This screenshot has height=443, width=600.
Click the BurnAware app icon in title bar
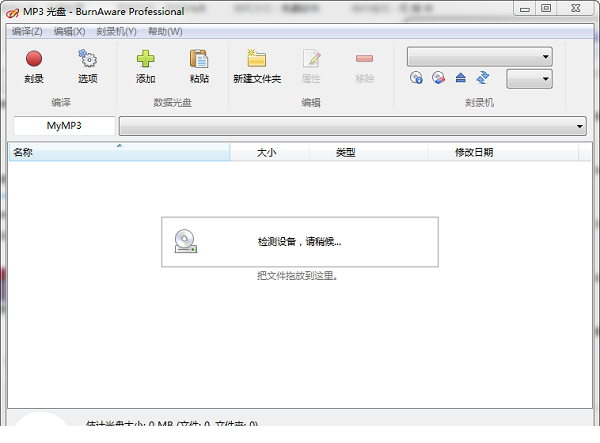(12, 13)
